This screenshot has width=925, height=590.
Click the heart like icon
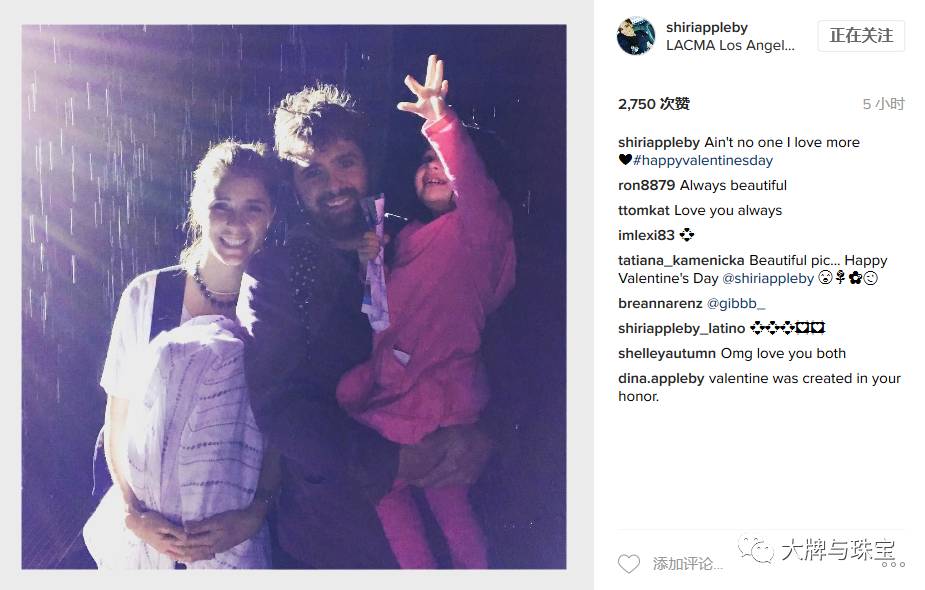click(x=628, y=564)
